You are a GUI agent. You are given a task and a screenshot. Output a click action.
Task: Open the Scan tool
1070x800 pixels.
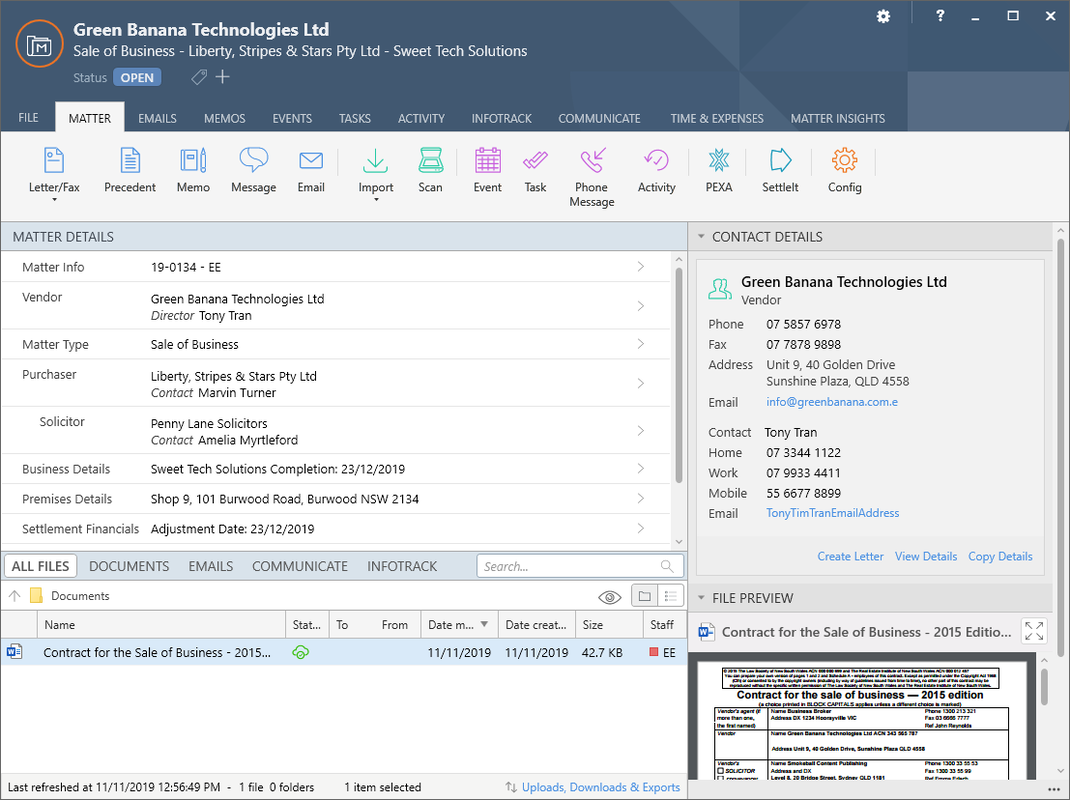click(x=430, y=170)
